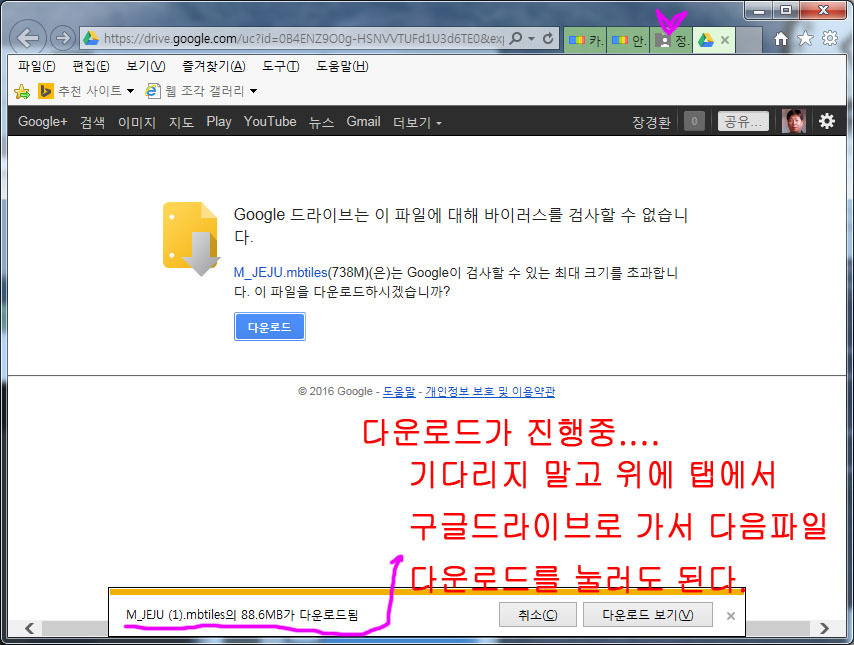Click the horizontal scrollbar left arrow
This screenshot has width=854, height=645.
pos(30,628)
